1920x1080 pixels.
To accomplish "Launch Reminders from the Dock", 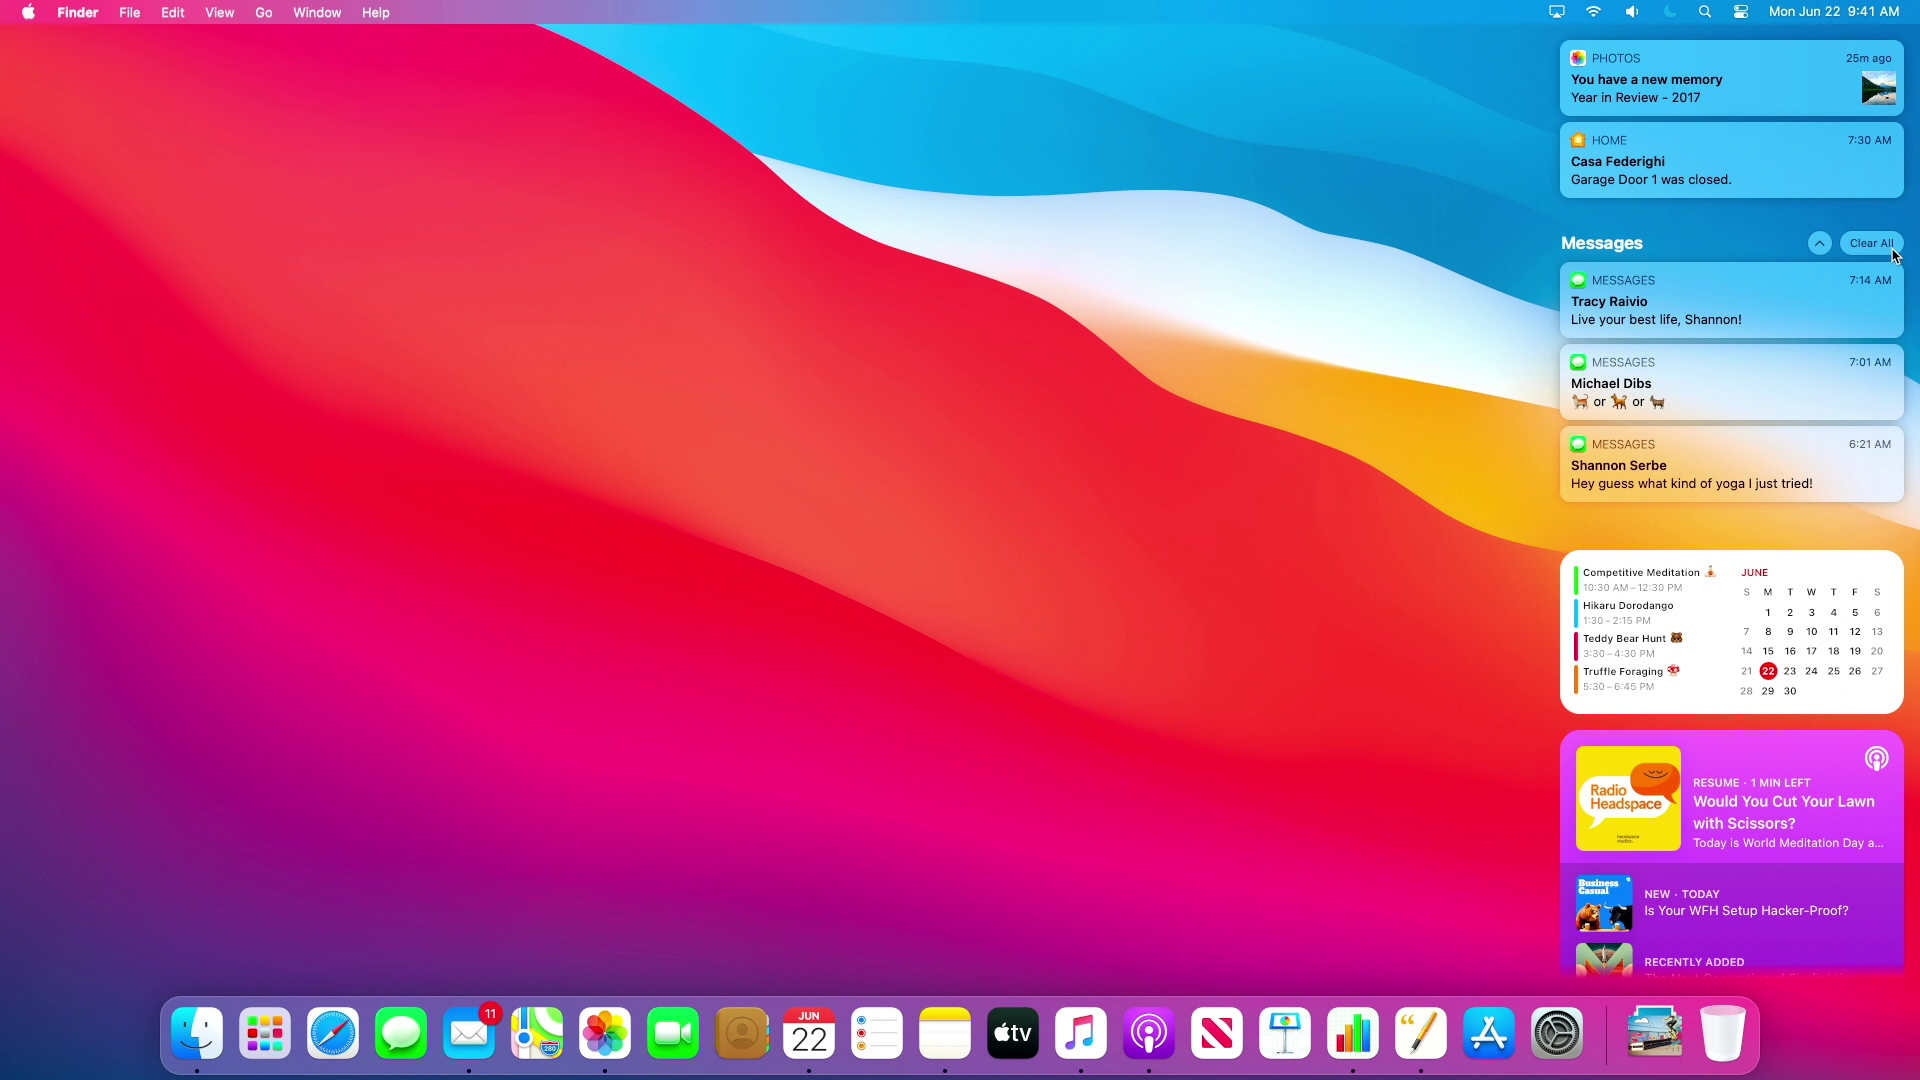I will 877,1033.
